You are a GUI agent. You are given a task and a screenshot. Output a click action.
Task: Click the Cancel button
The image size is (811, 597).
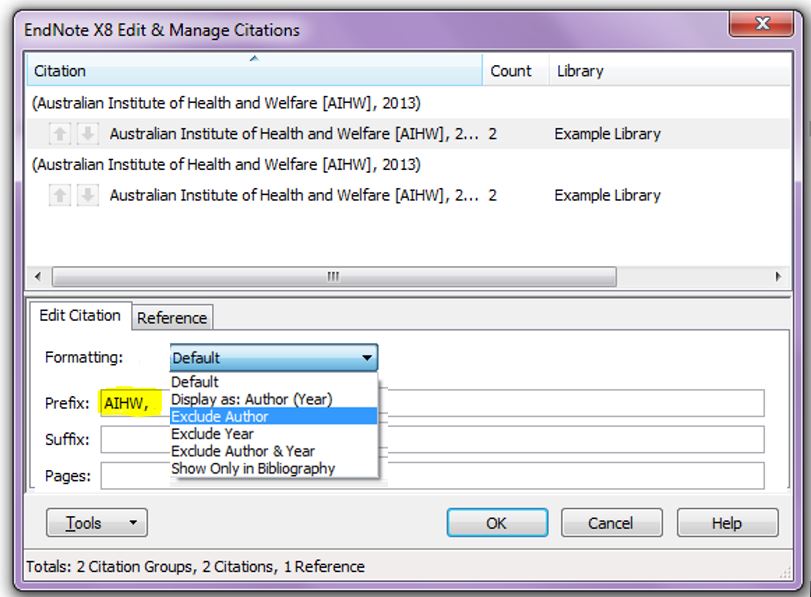[x=611, y=523]
